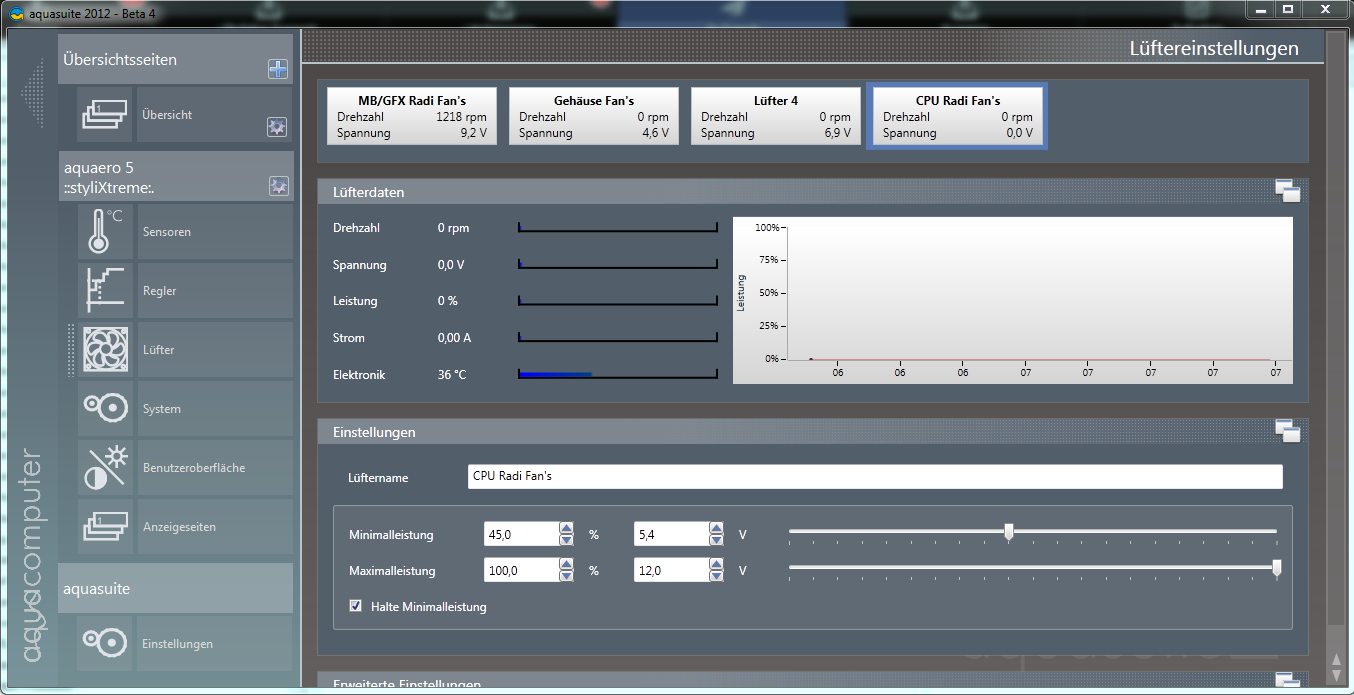Toggle Halte Minimalleistung checkbox
The width and height of the screenshot is (1354, 695).
pos(355,606)
